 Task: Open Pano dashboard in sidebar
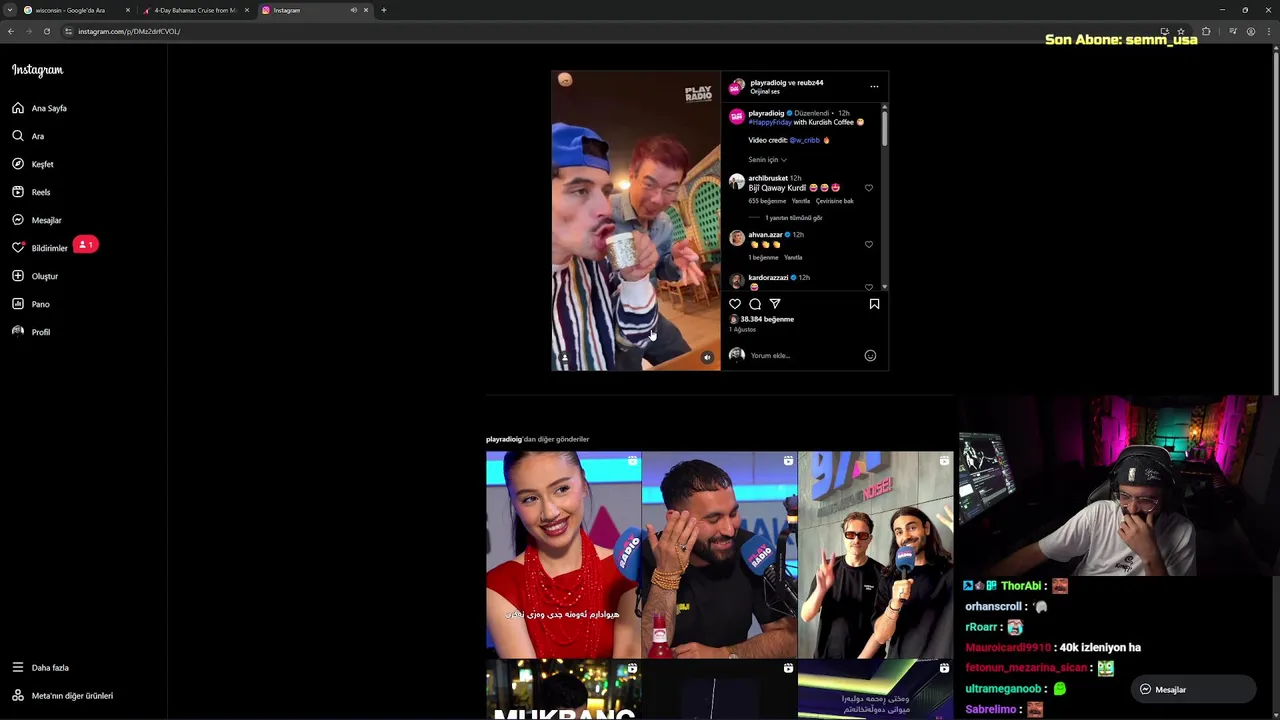[32, 304]
